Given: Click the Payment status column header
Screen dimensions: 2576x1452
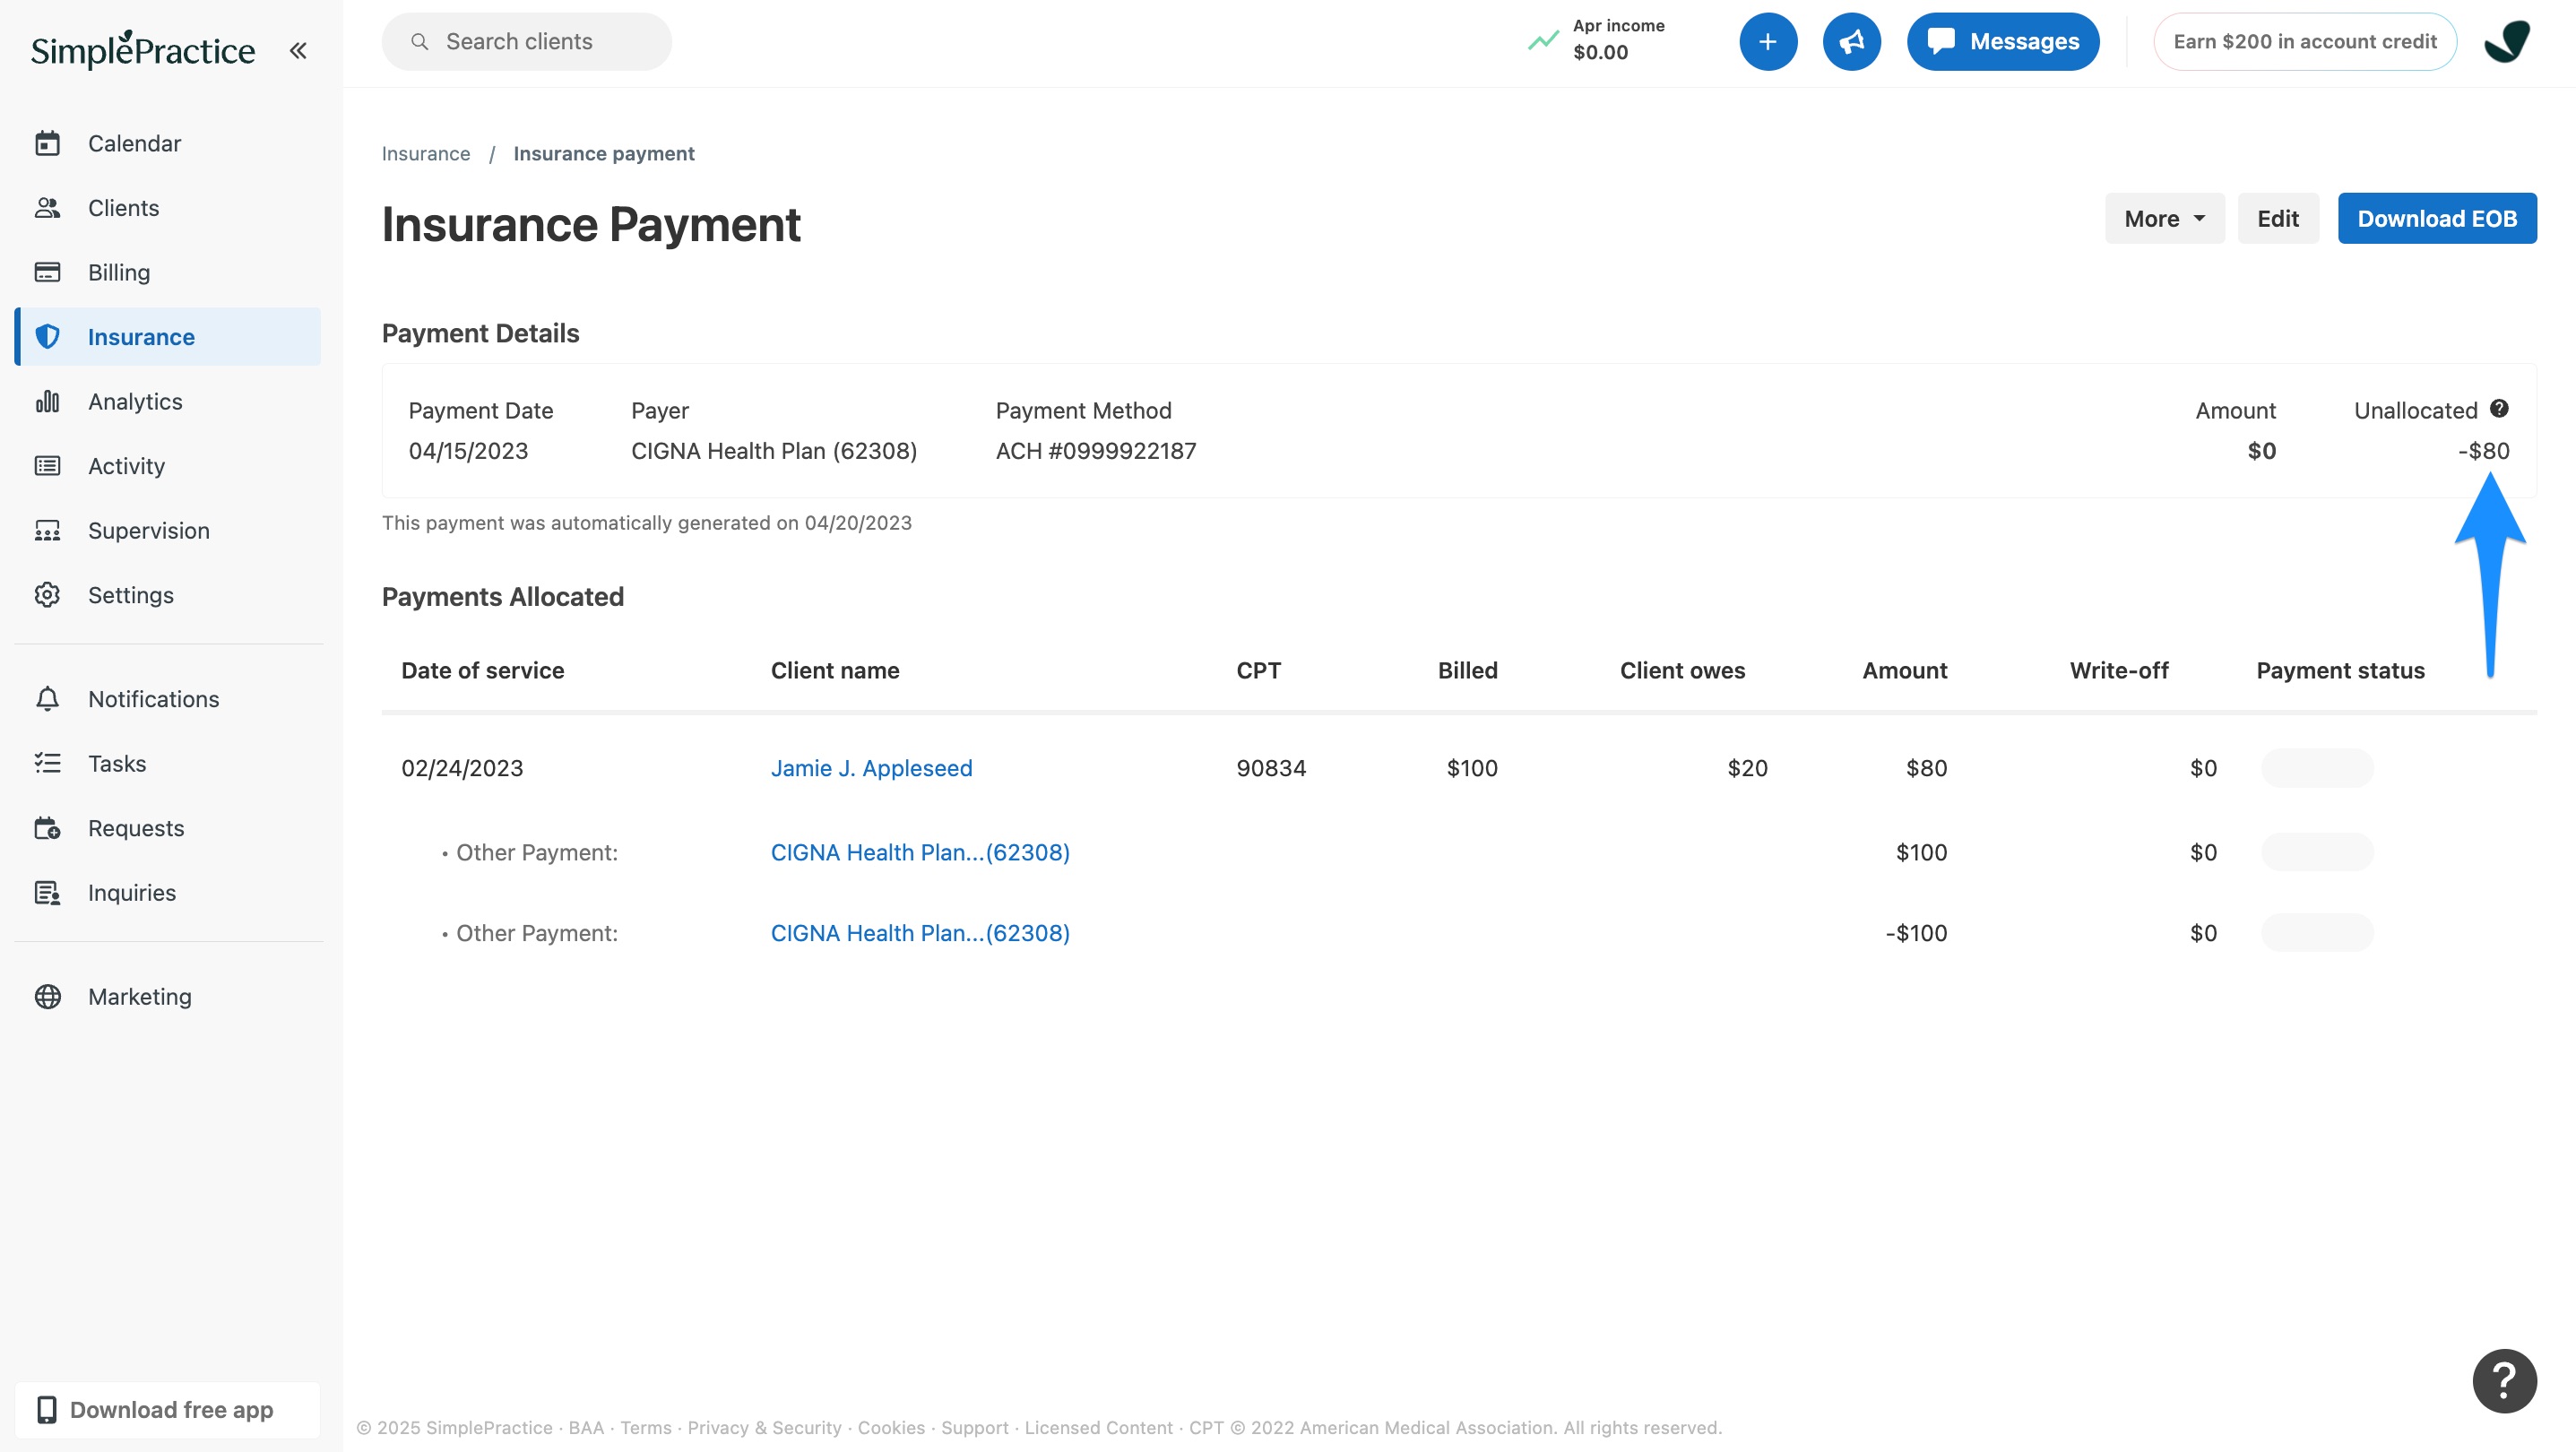Looking at the screenshot, I should (x=2340, y=671).
